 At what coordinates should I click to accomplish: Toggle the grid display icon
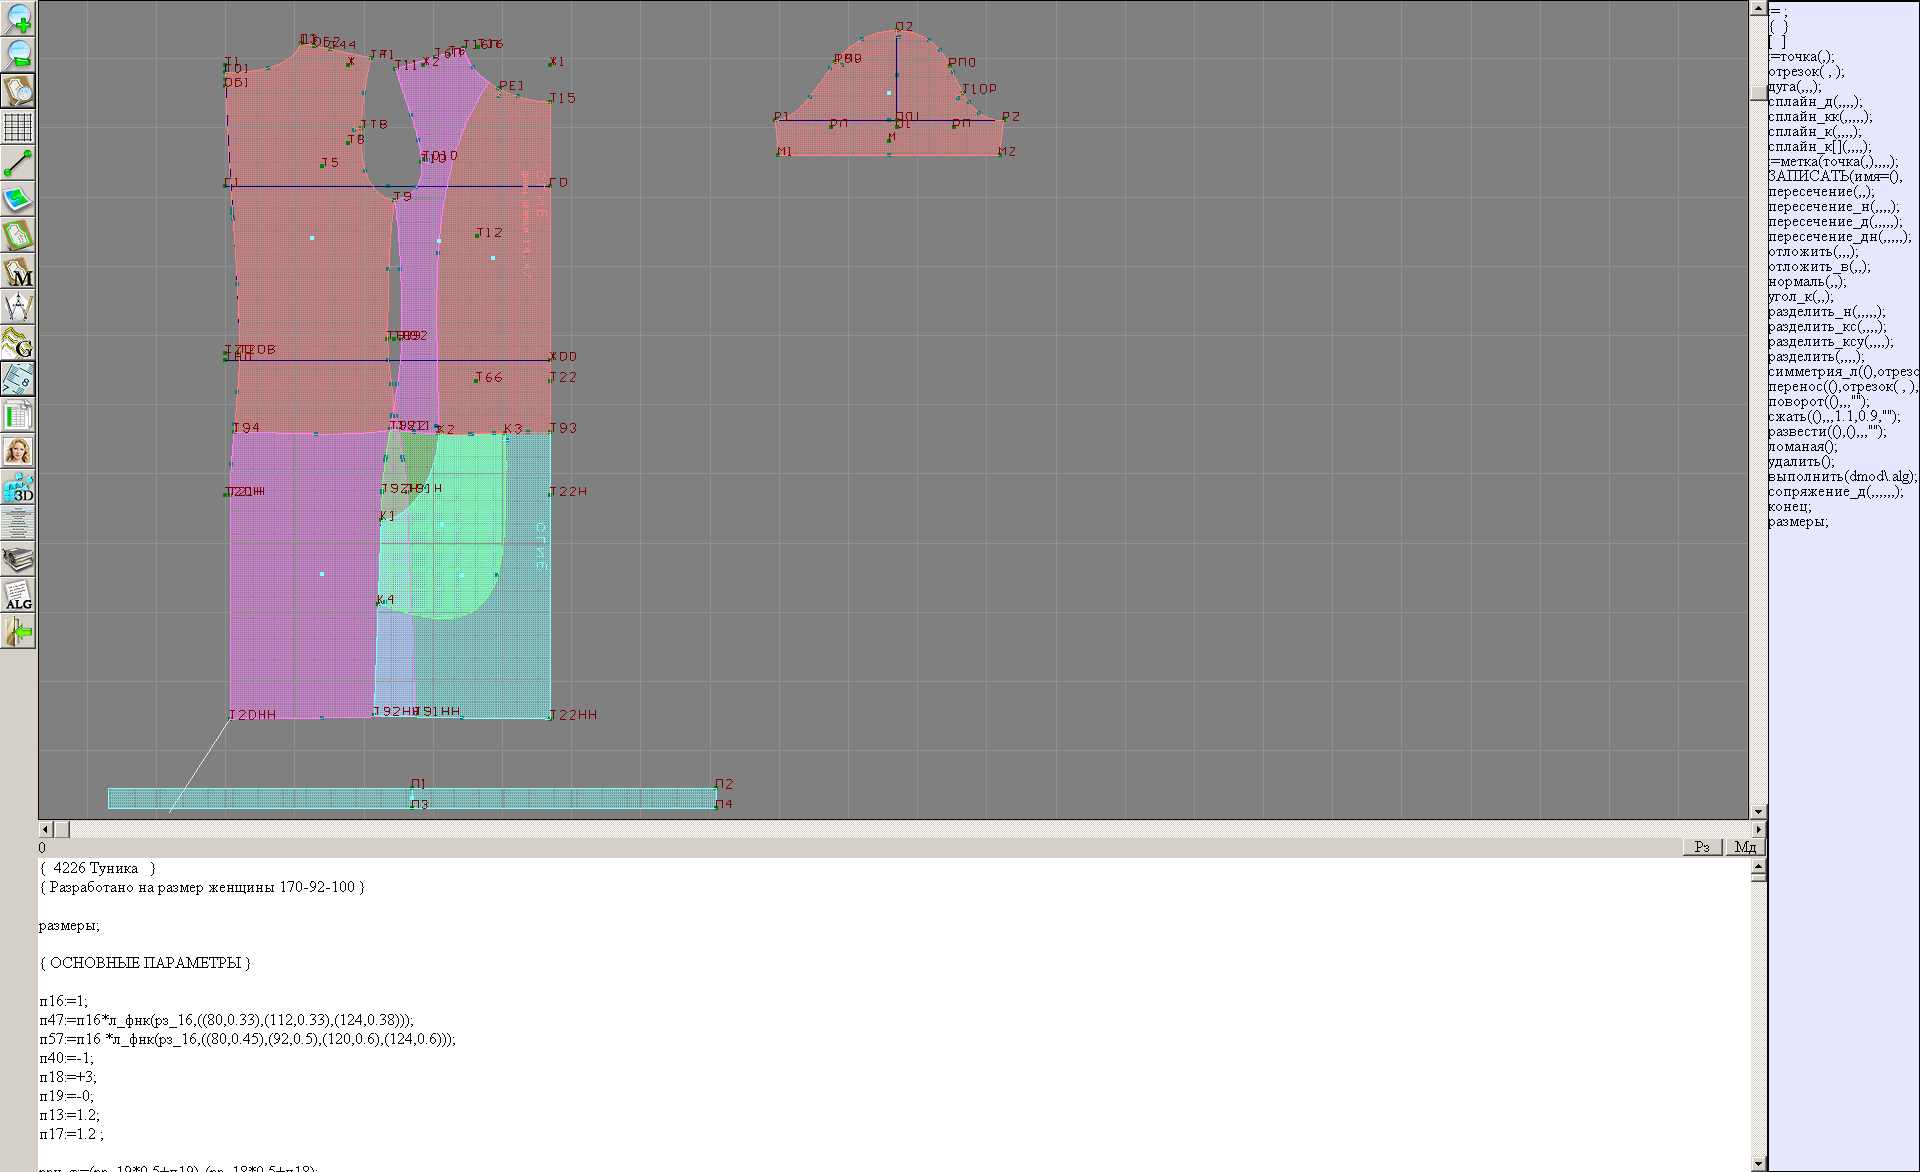coord(18,127)
